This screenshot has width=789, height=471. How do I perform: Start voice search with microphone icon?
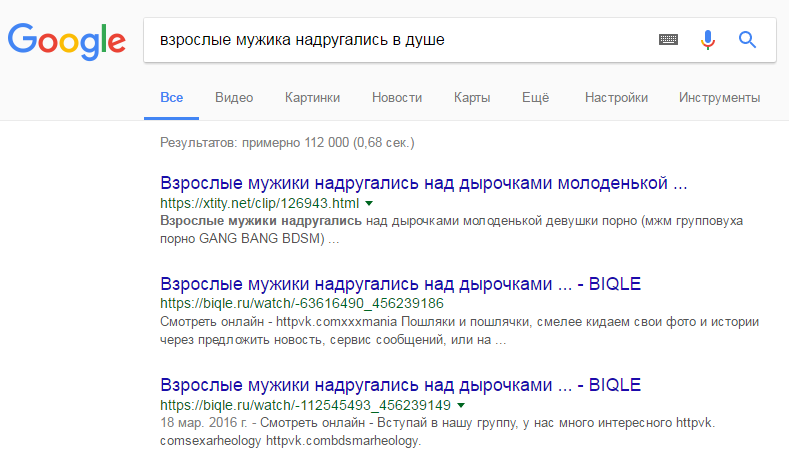[707, 40]
